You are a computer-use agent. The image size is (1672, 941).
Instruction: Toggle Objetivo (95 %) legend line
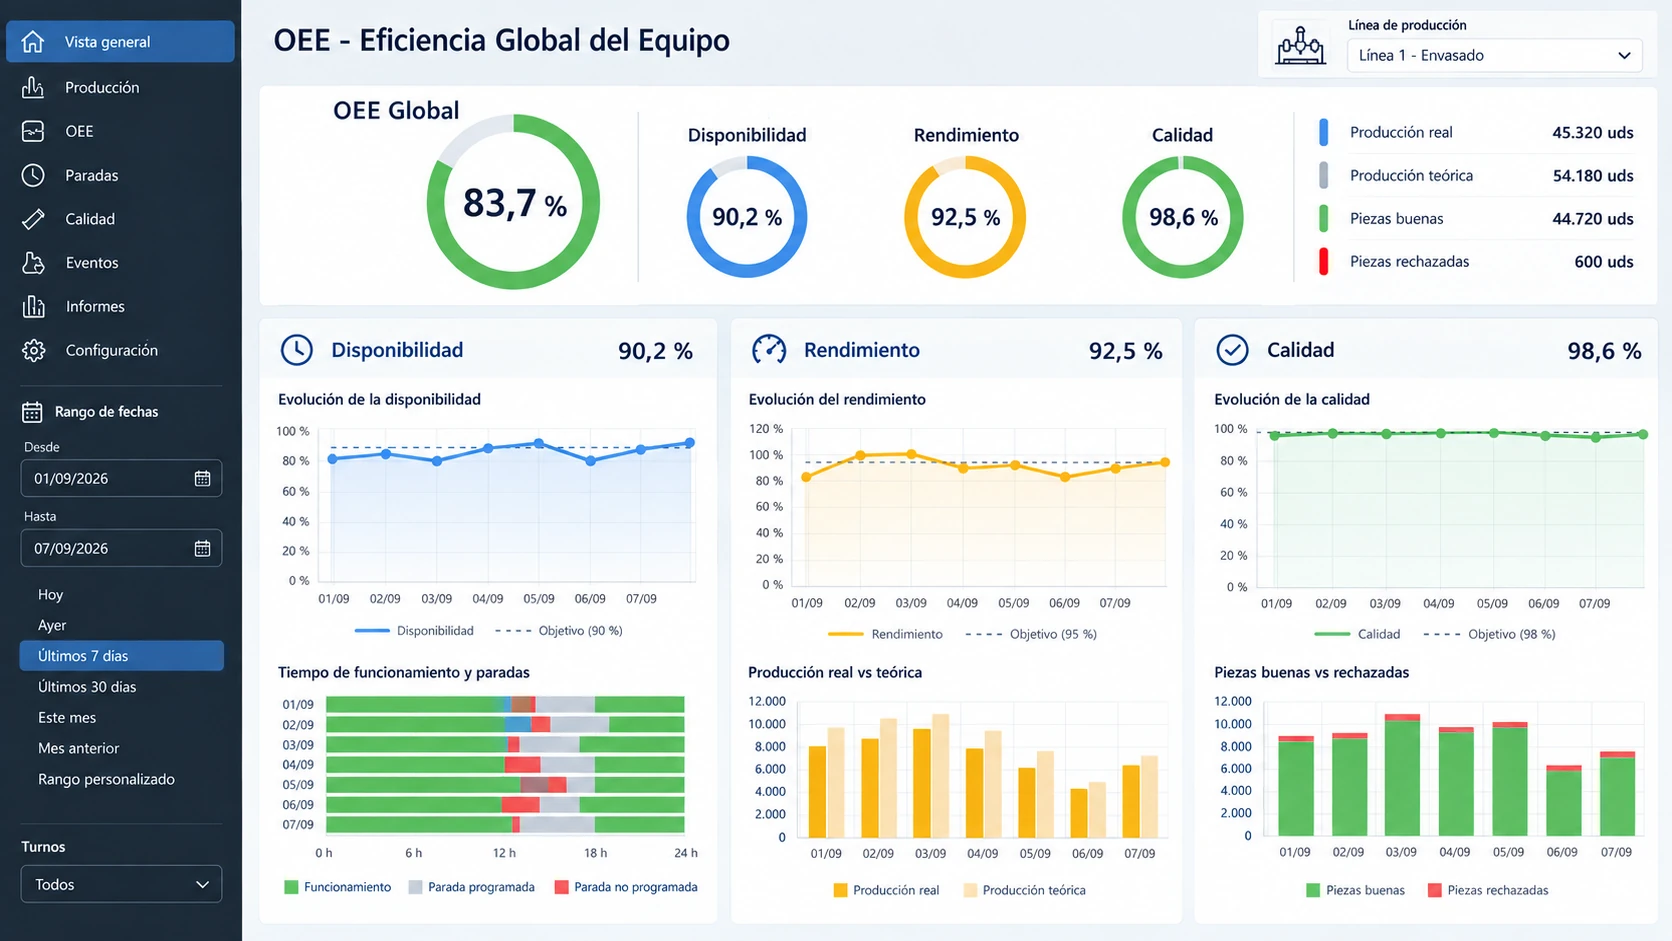[x=1031, y=634]
